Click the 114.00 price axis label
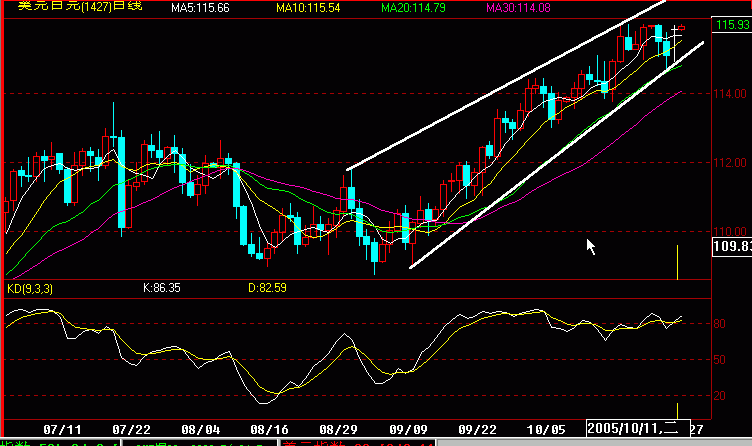The height and width of the screenshot is (446, 752). [730, 94]
